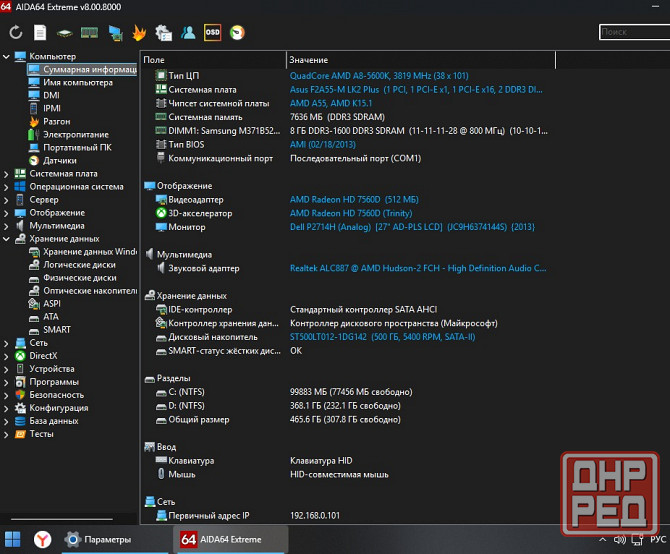Expand the Системная плата tree node
The image size is (670, 554).
(x=7, y=173)
